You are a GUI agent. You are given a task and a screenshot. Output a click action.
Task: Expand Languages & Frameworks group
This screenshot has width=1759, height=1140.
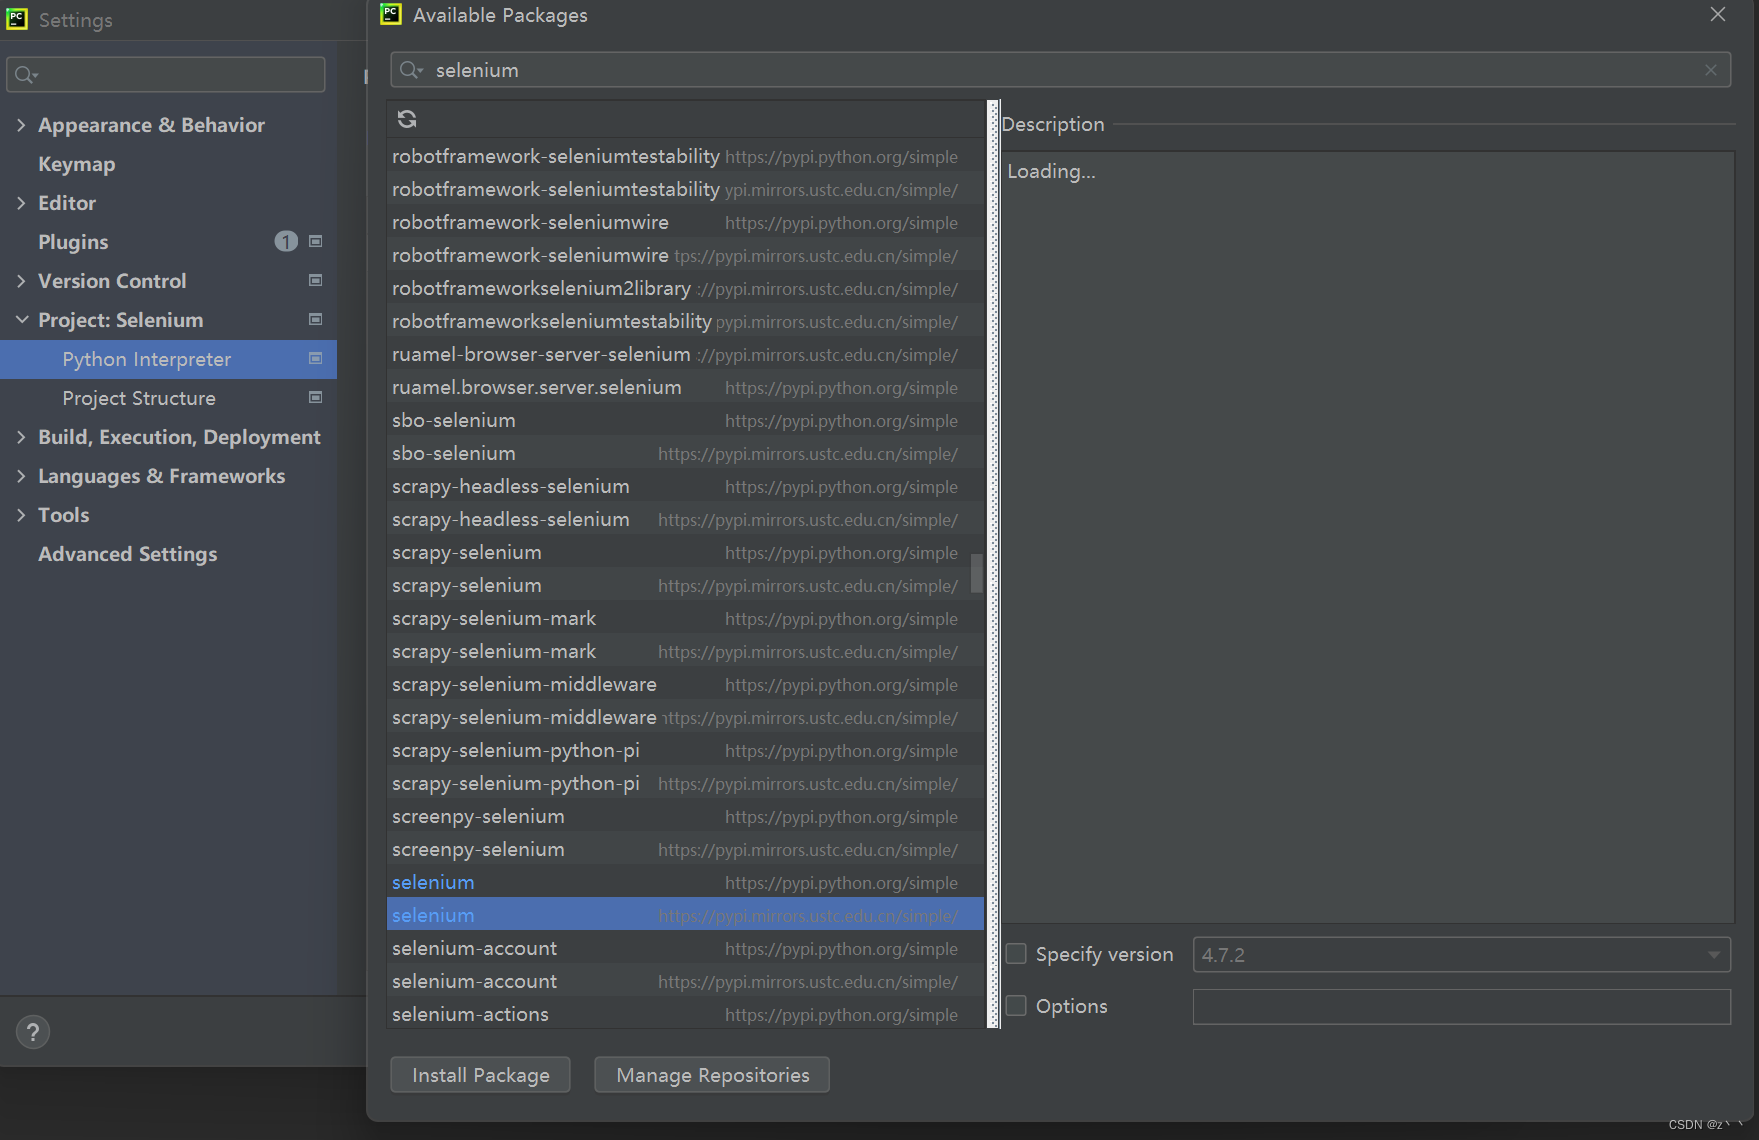pyautogui.click(x=21, y=476)
